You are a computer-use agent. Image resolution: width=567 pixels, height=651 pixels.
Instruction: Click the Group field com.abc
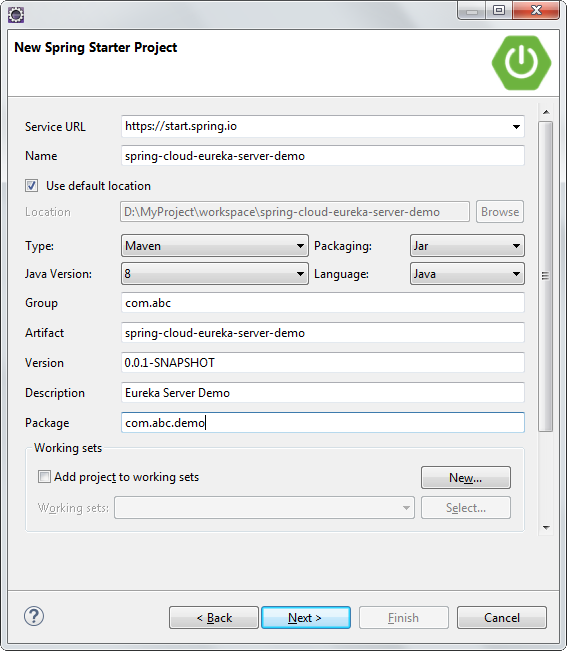pos(323,303)
